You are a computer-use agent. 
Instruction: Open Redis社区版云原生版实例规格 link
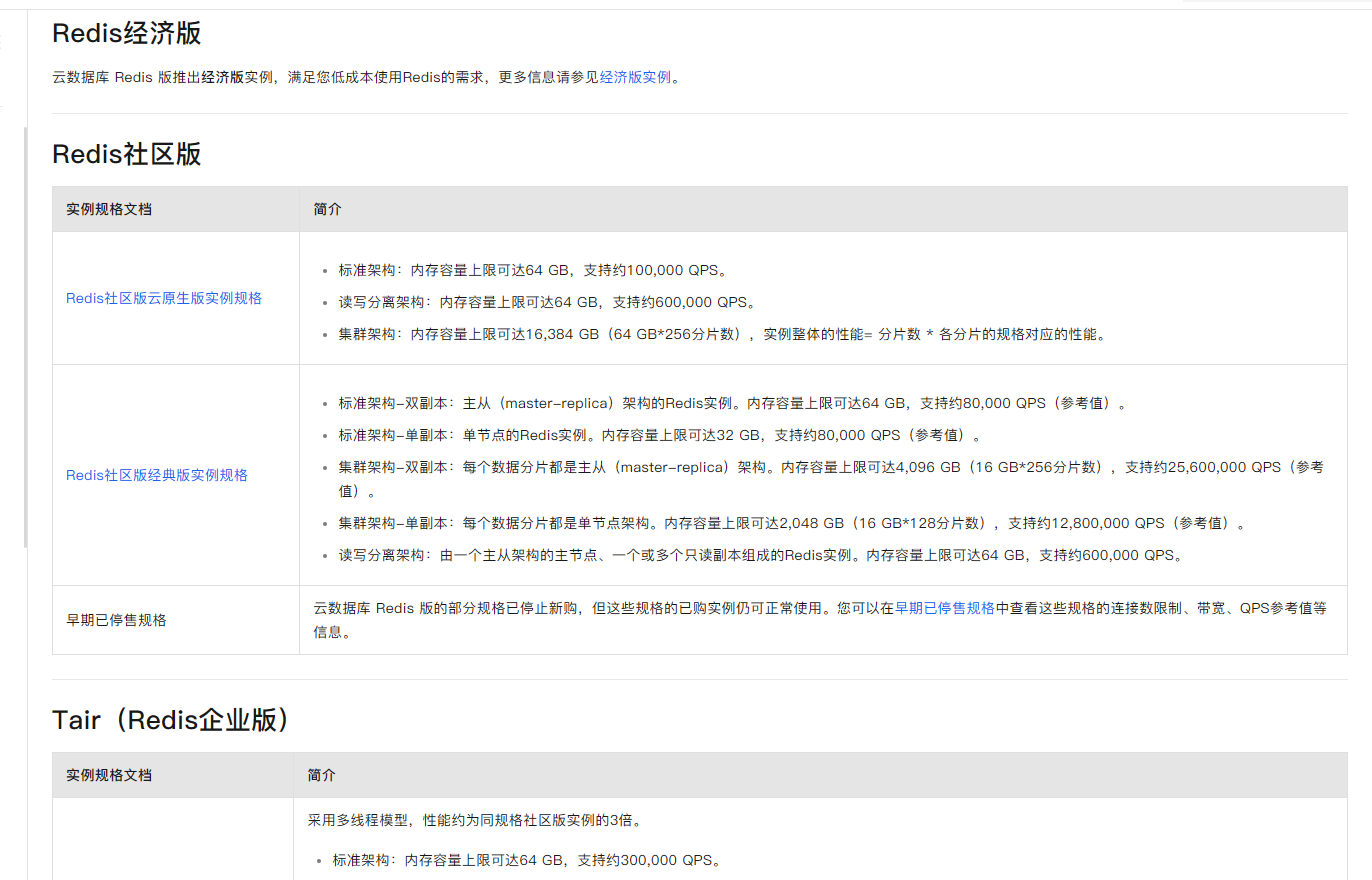(x=164, y=298)
